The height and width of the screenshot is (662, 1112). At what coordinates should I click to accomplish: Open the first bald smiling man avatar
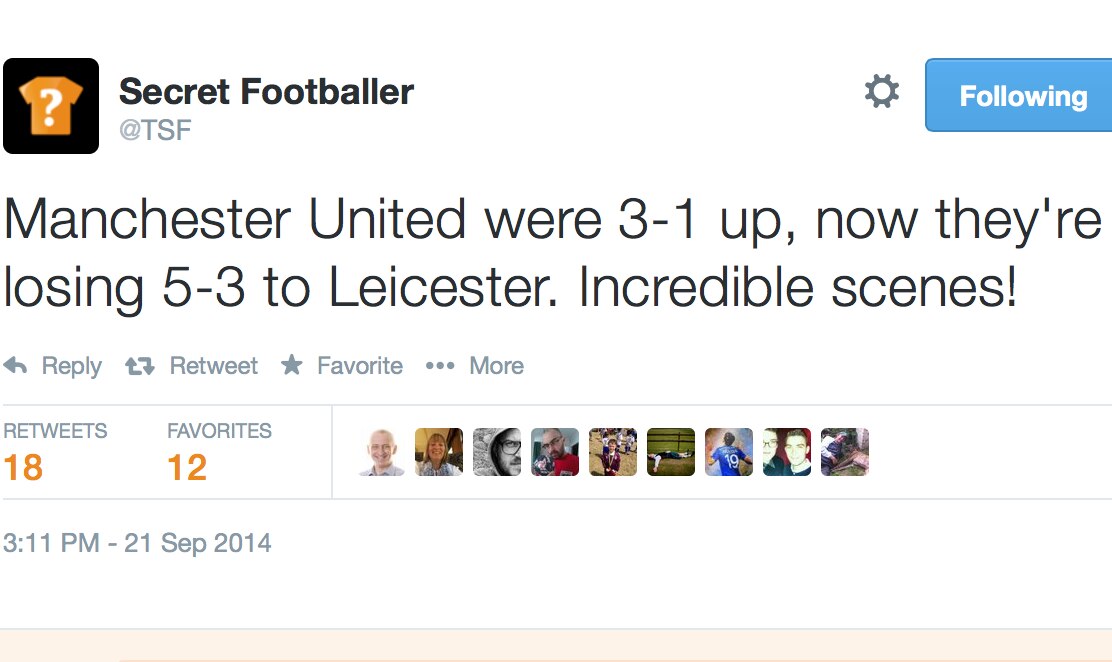(x=382, y=452)
